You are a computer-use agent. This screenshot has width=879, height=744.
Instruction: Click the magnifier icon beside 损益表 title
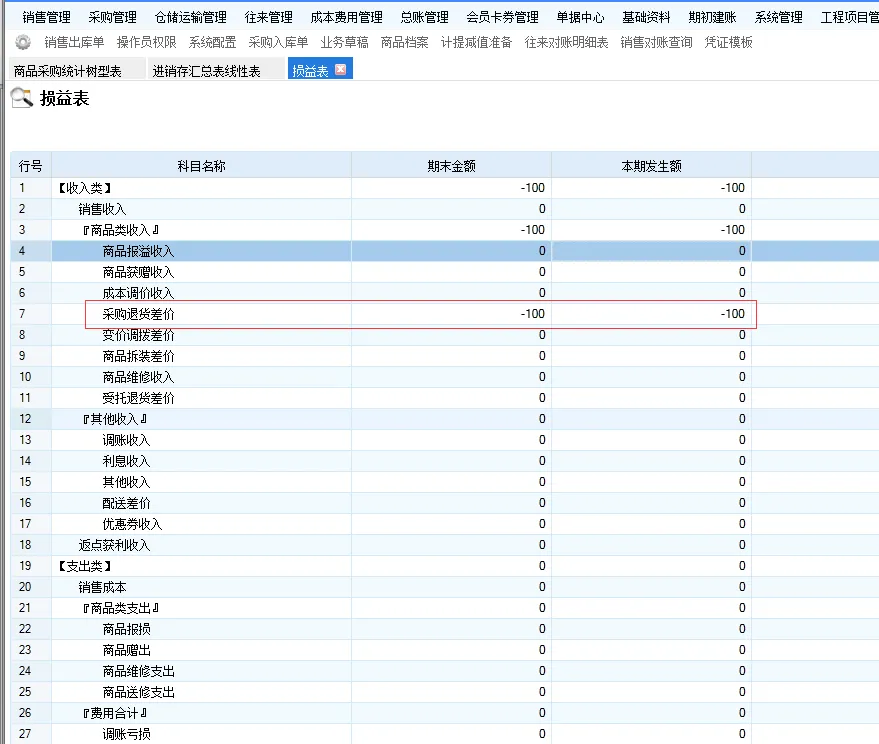point(21,98)
